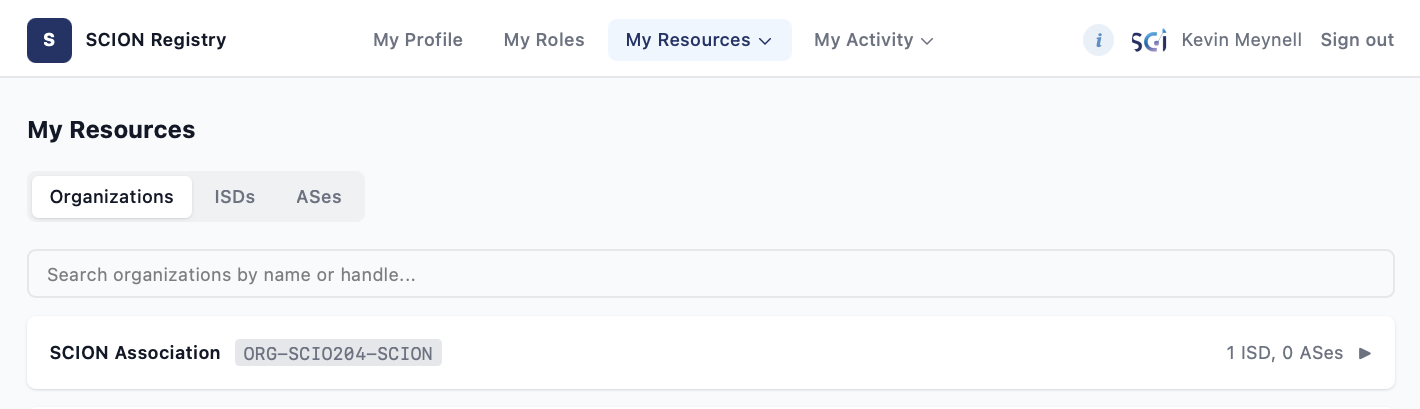Click the chevron beside My Activity
This screenshot has width=1420, height=409.
[x=927, y=41]
